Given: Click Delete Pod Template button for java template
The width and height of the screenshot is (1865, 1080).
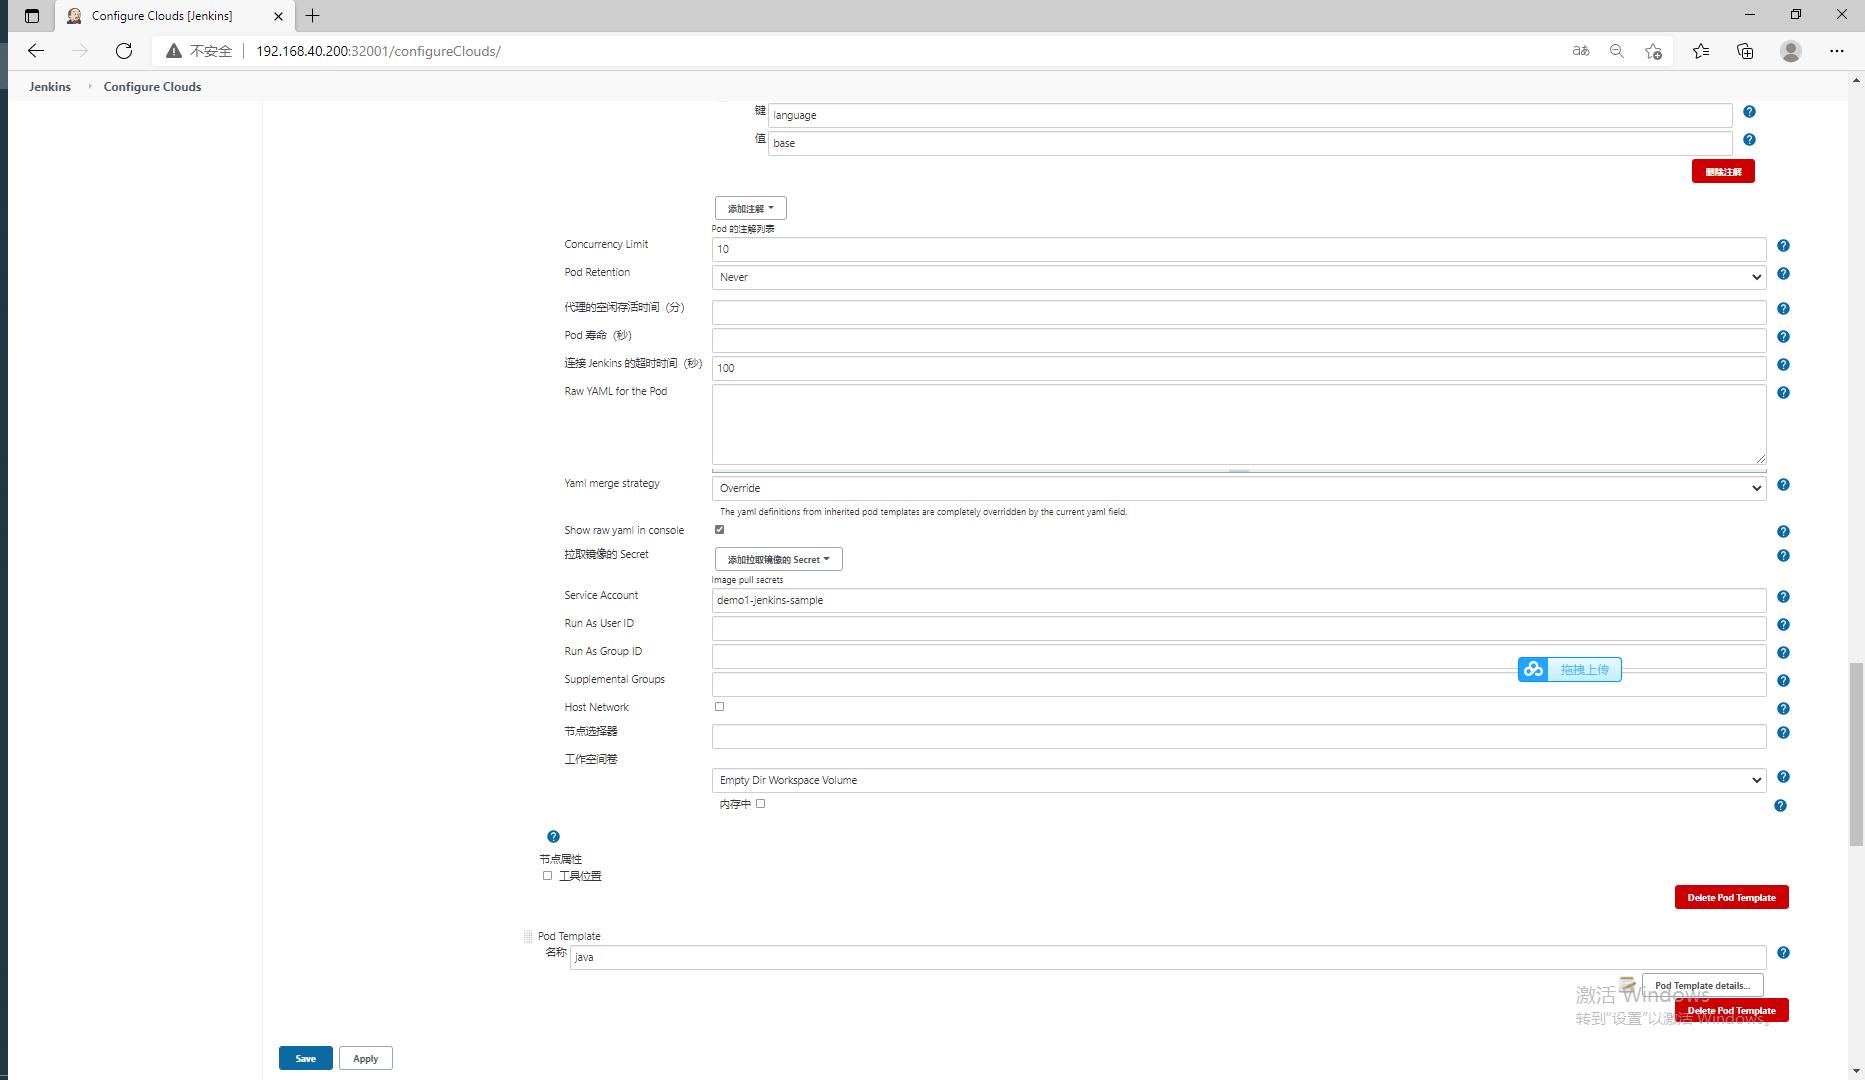Looking at the screenshot, I should coord(1731,1010).
